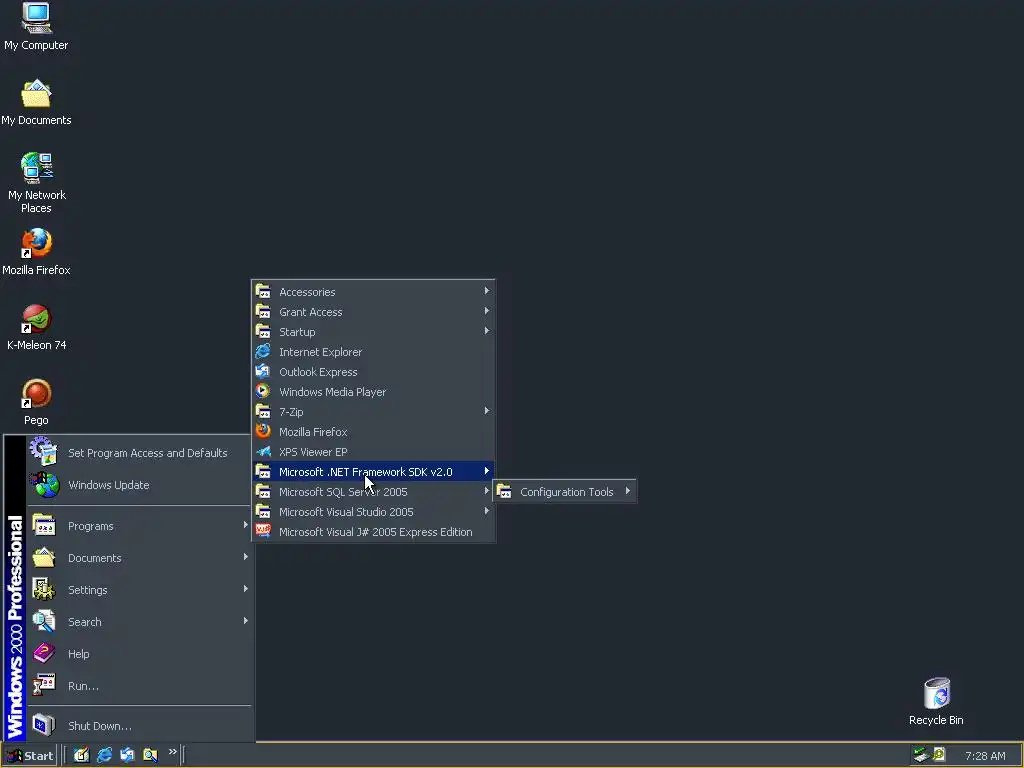
Task: Launch Outlook Express from the quick launch bar
Action: click(127, 755)
